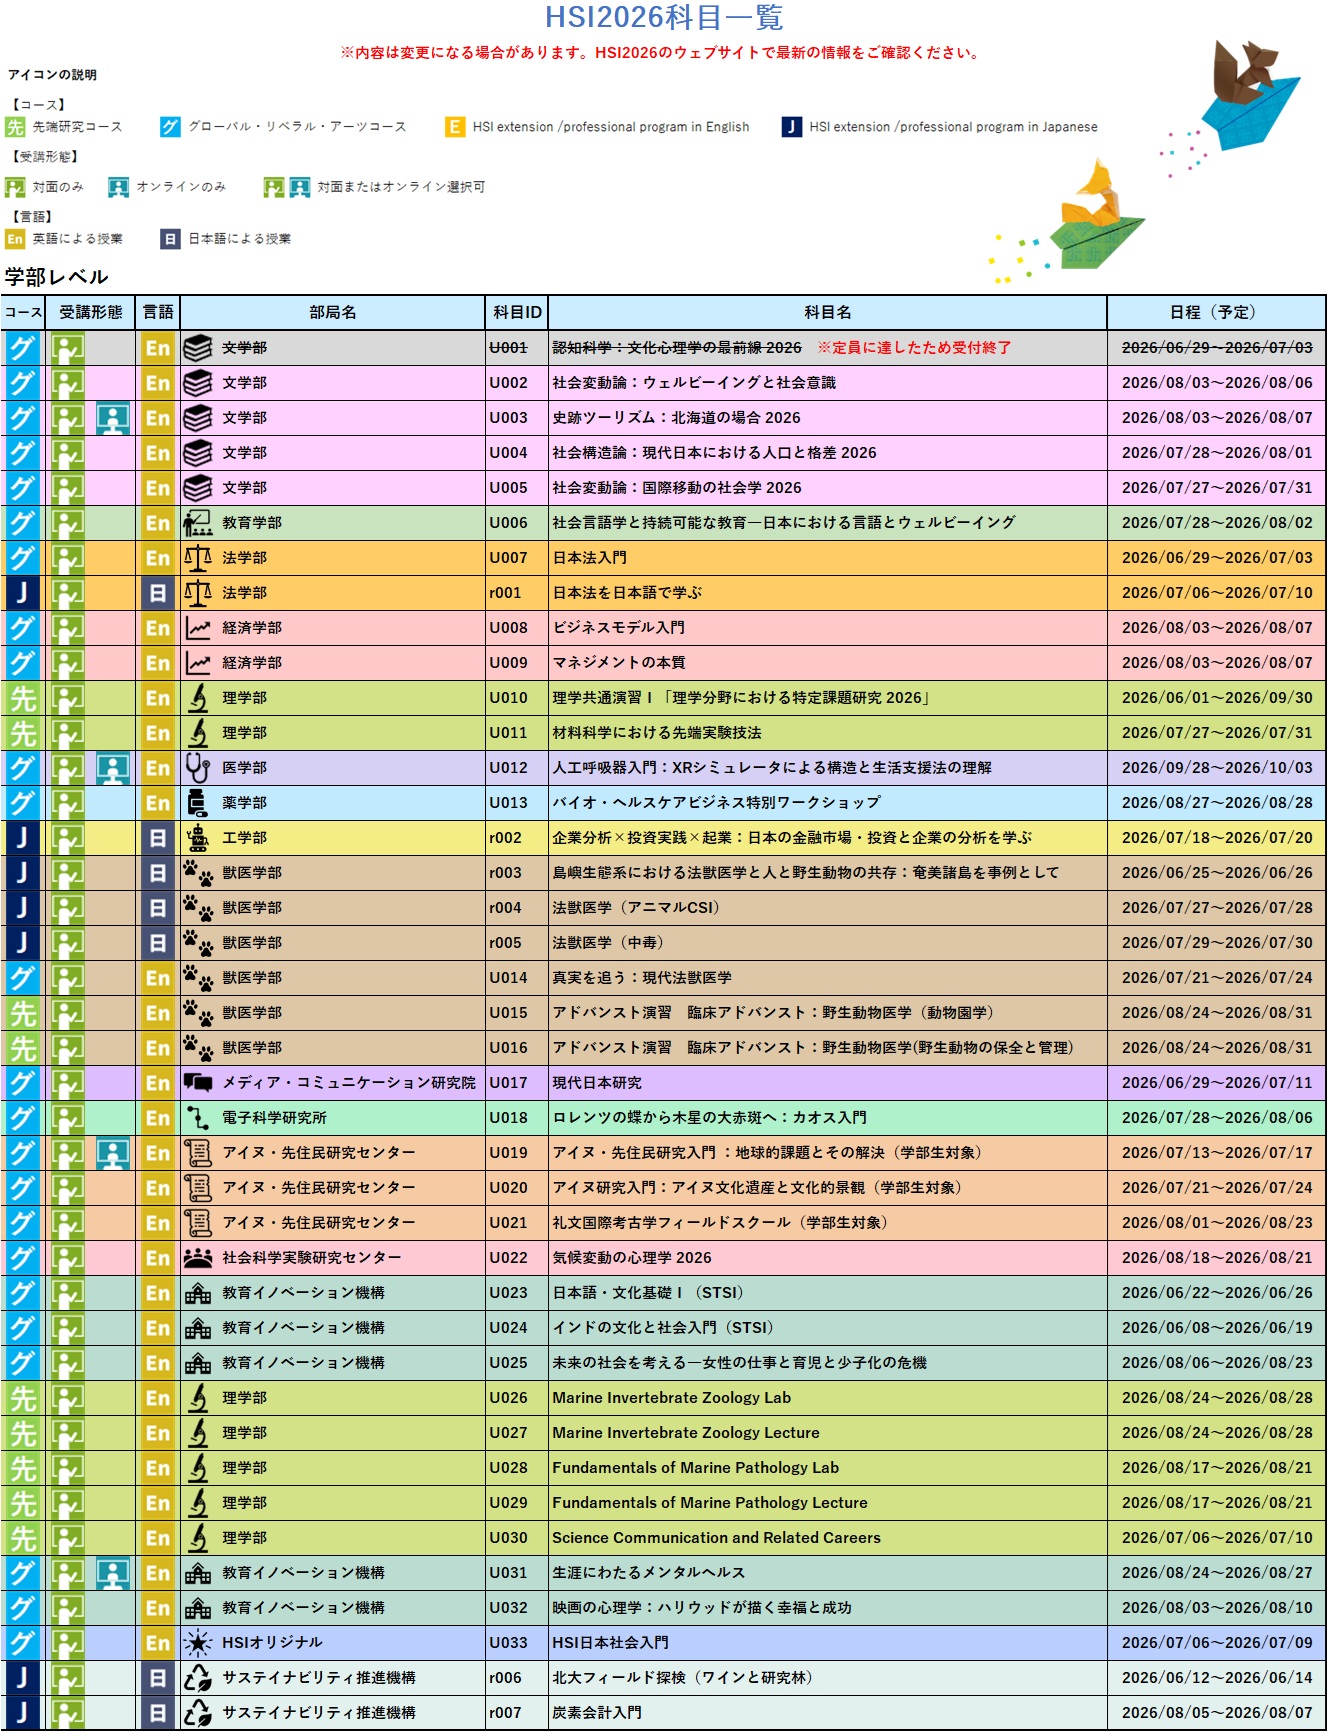Click the scales icon in r001 row
Screen dimensions: 1327x1731
click(198, 593)
